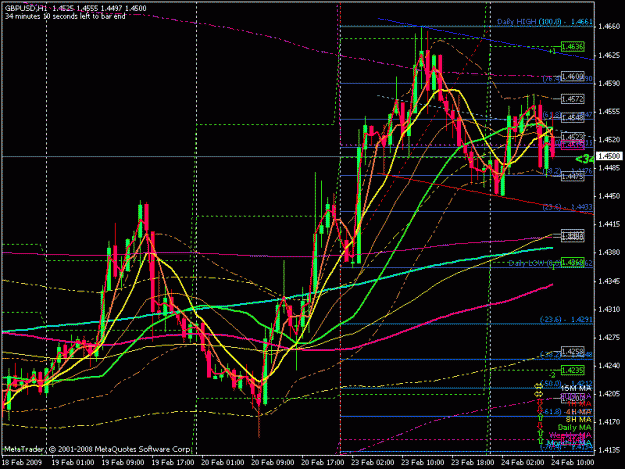Click the 1.4450 price scale label

coord(608,196)
